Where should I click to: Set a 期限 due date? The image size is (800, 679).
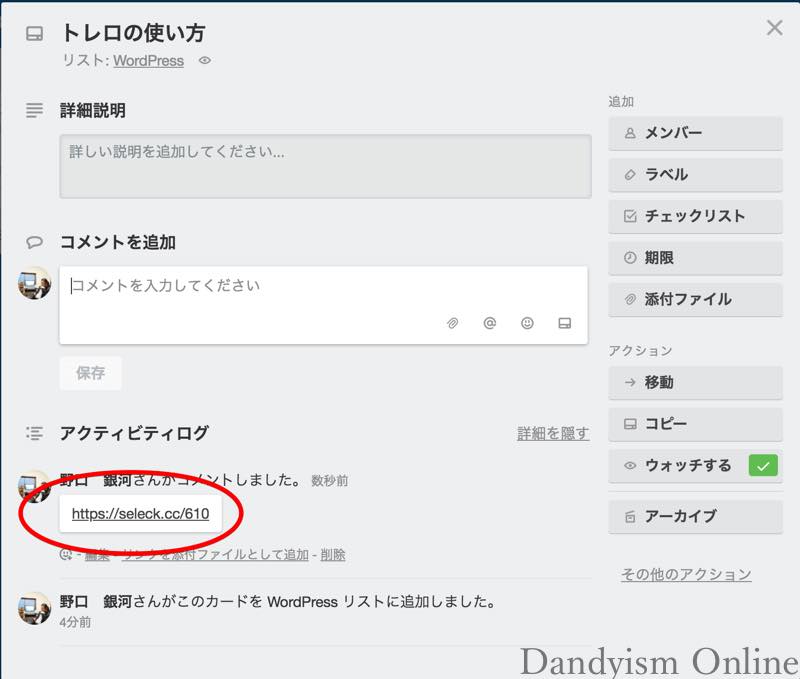(695, 258)
